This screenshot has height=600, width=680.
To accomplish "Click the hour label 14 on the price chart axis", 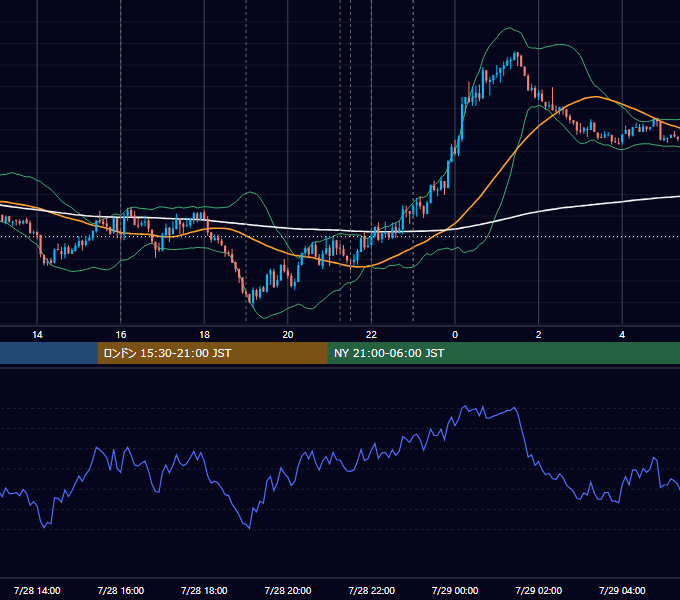I will (x=37, y=335).
